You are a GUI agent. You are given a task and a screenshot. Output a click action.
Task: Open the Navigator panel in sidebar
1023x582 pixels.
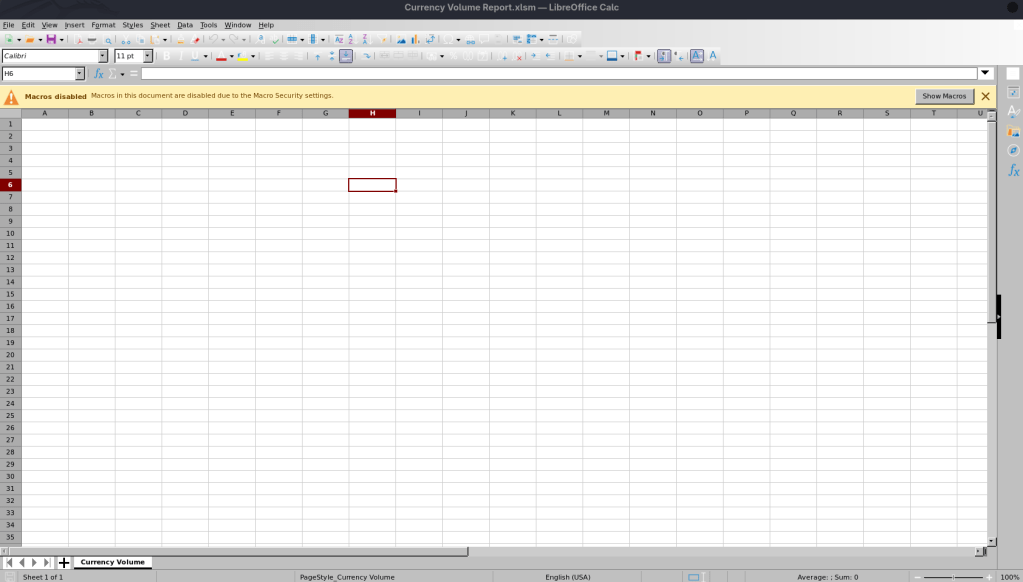pyautogui.click(x=1013, y=150)
